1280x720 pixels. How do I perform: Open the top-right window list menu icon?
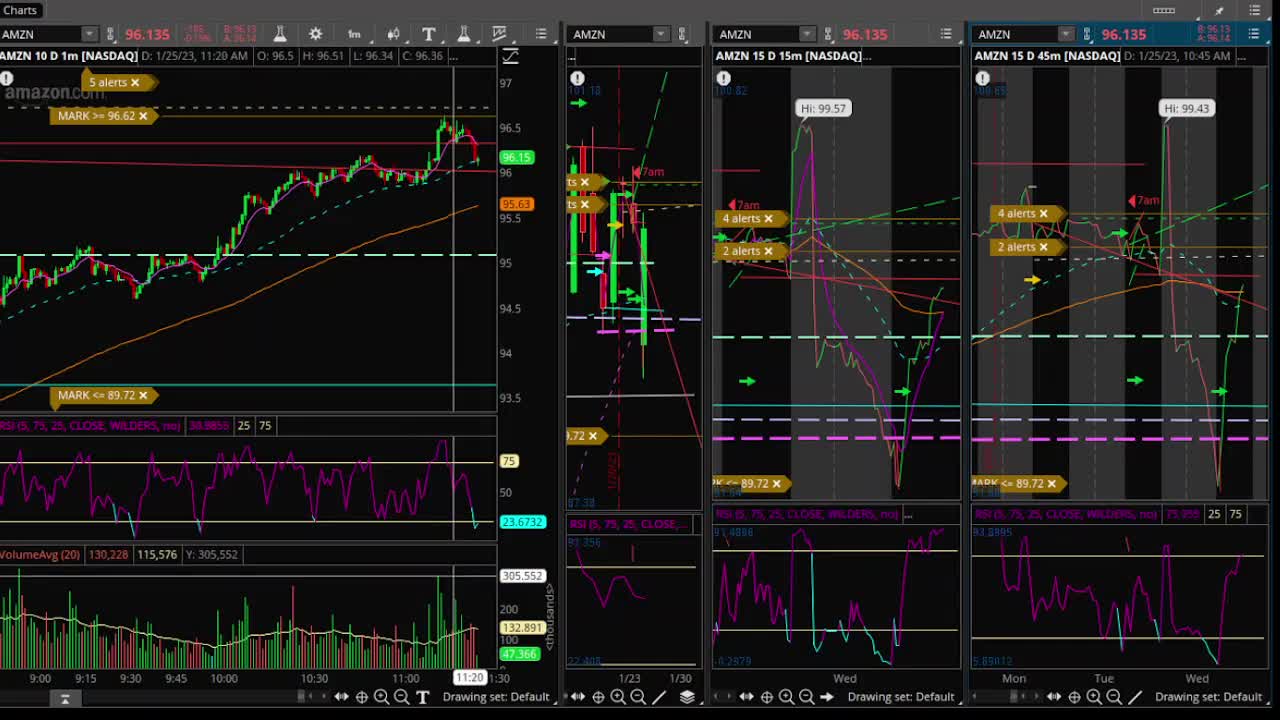(x=1256, y=10)
